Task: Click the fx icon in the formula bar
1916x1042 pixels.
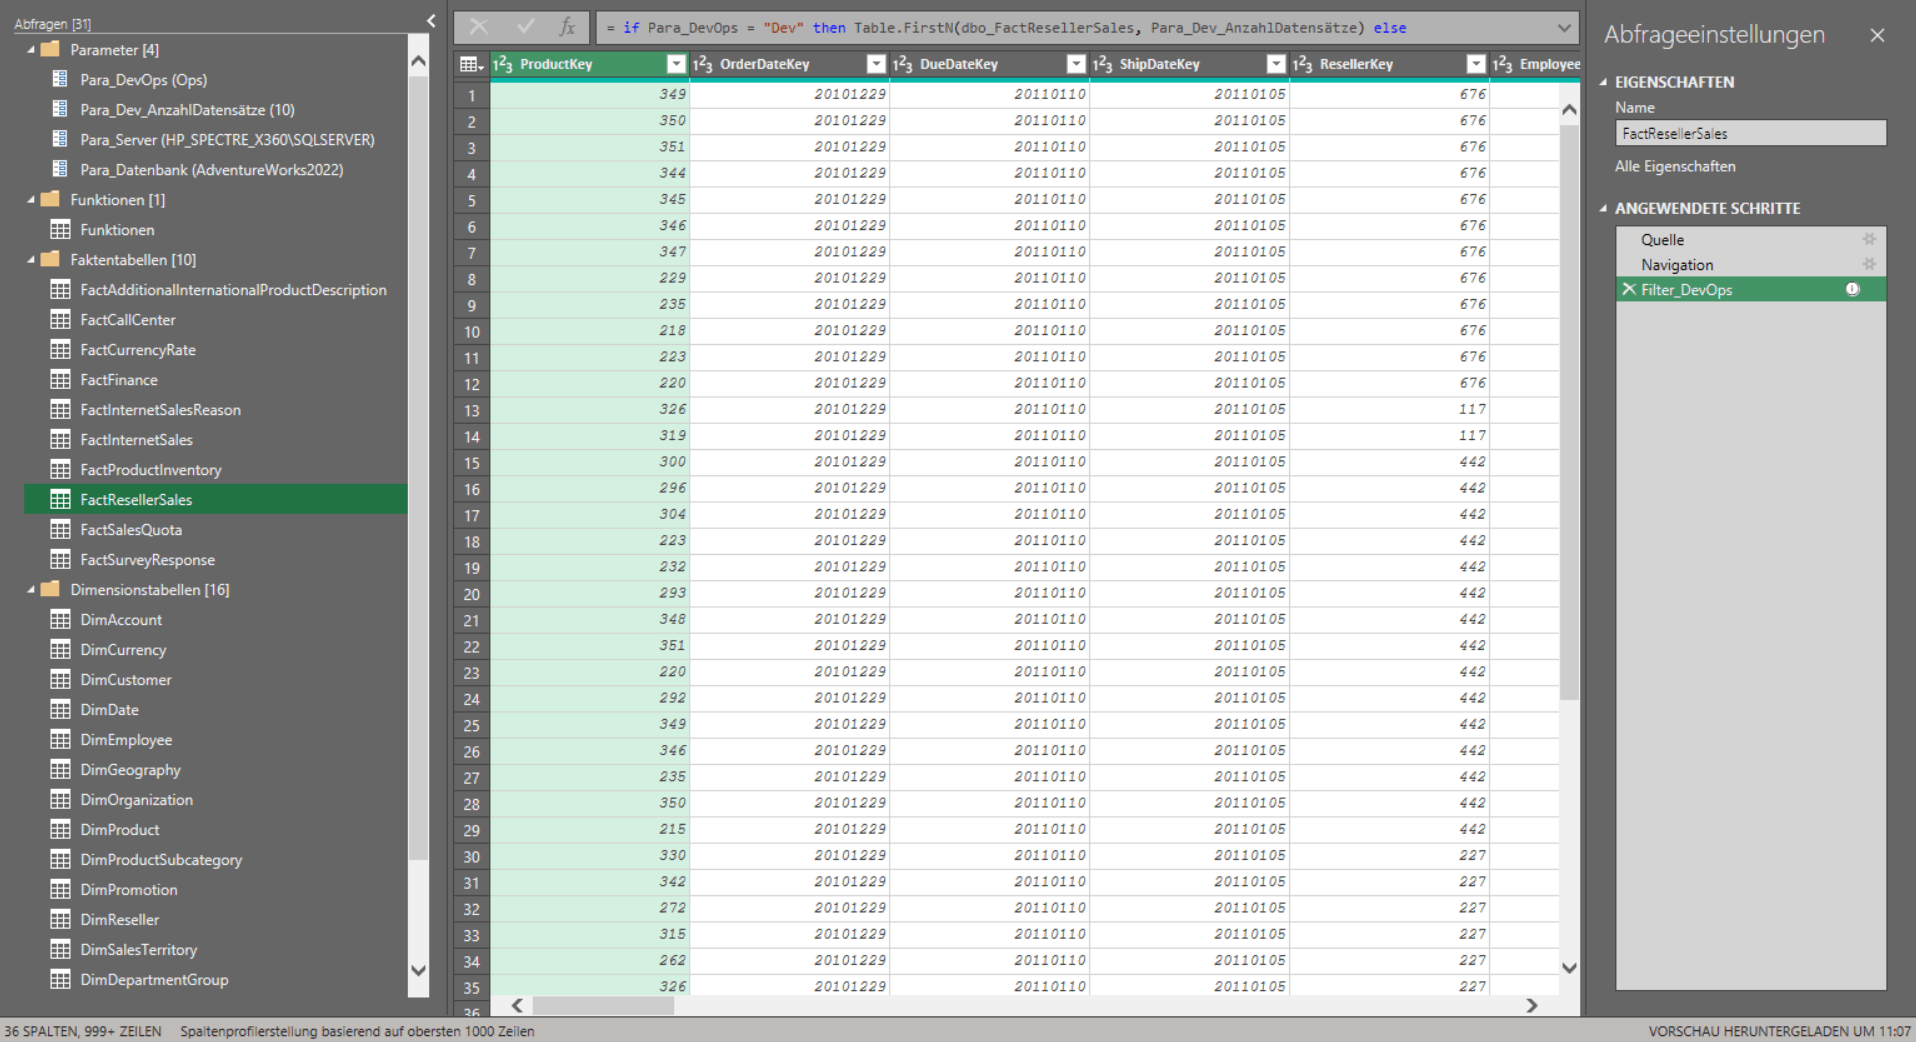Action: point(565,27)
